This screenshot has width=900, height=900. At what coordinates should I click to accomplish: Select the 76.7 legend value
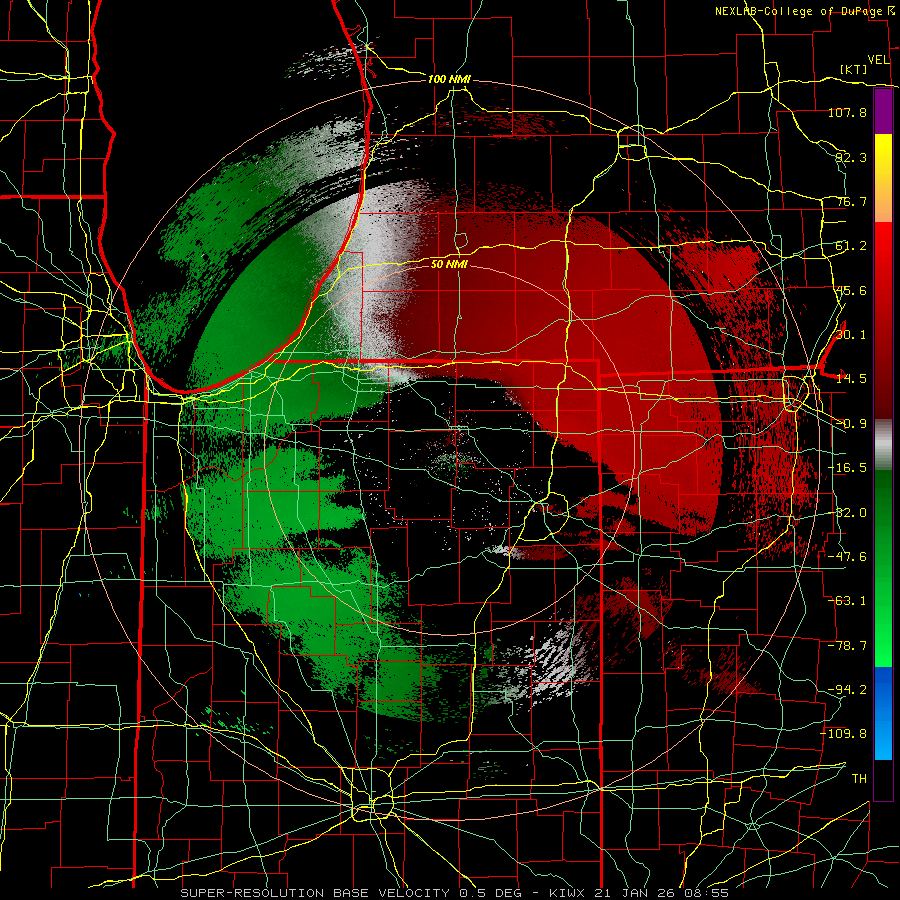pos(851,201)
